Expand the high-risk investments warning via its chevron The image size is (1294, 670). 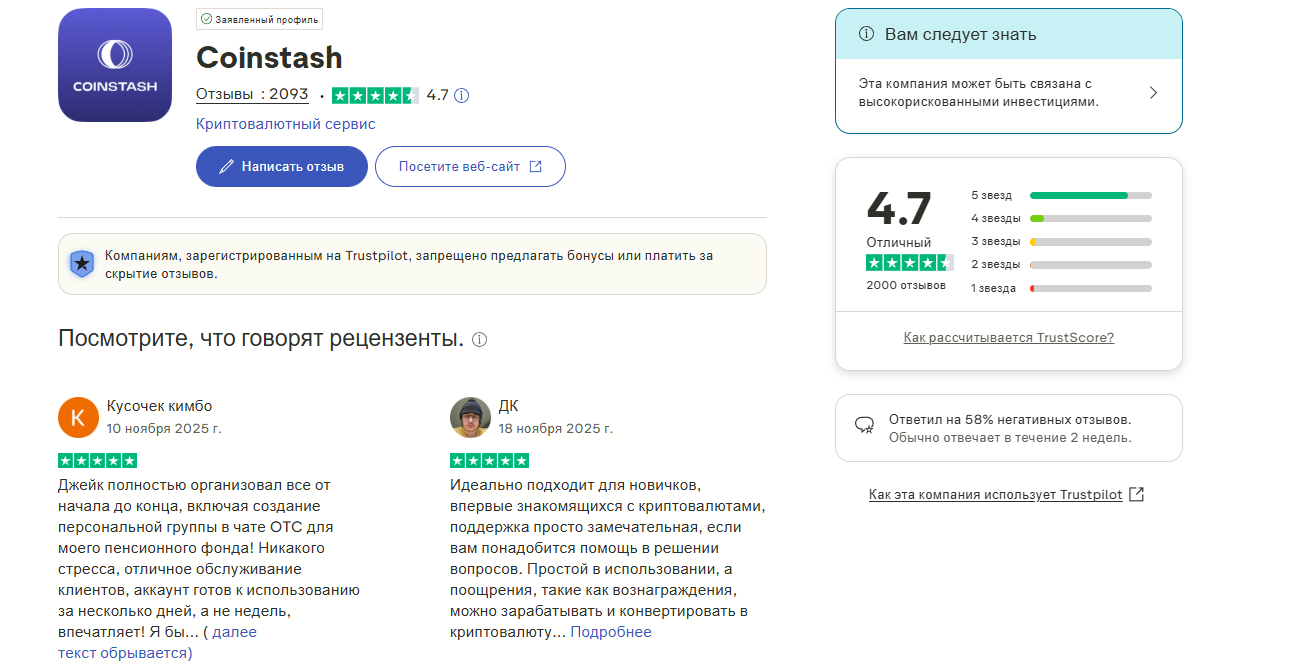(1153, 94)
